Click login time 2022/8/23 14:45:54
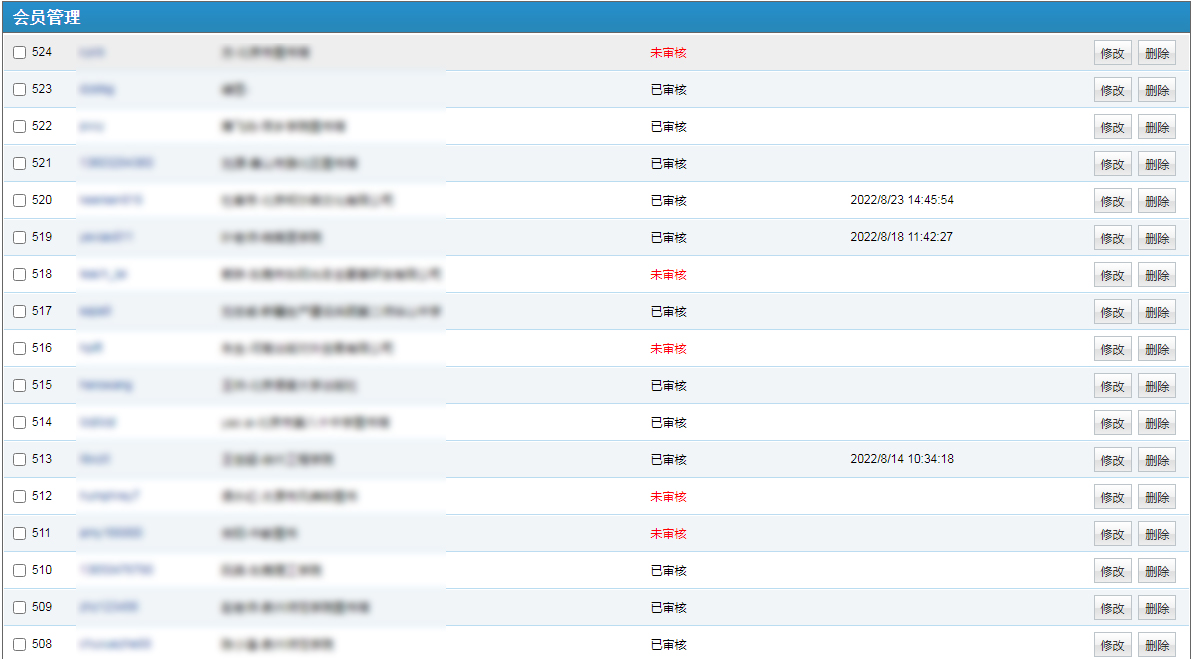 pyautogui.click(x=901, y=201)
